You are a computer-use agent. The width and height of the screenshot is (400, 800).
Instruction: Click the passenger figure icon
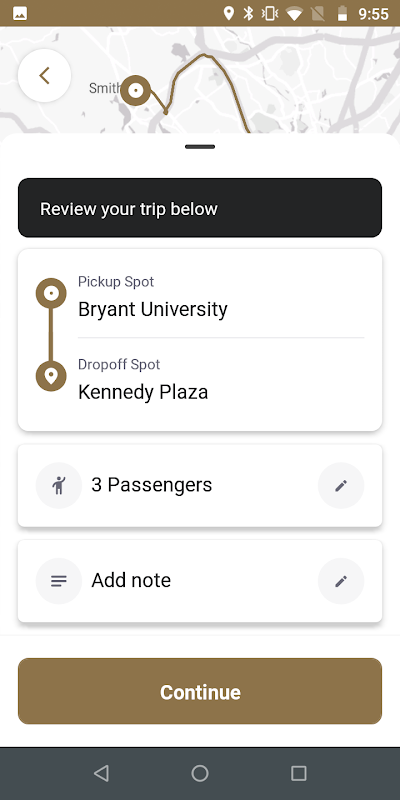pos(59,486)
